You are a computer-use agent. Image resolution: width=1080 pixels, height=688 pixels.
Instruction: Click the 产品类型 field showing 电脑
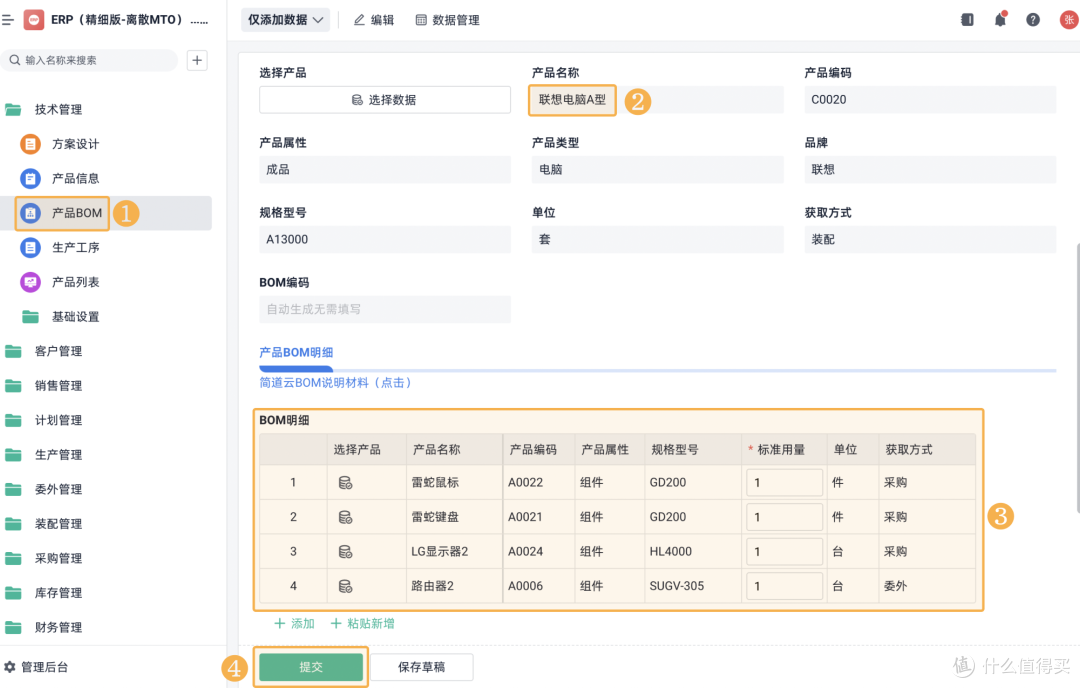pos(657,169)
